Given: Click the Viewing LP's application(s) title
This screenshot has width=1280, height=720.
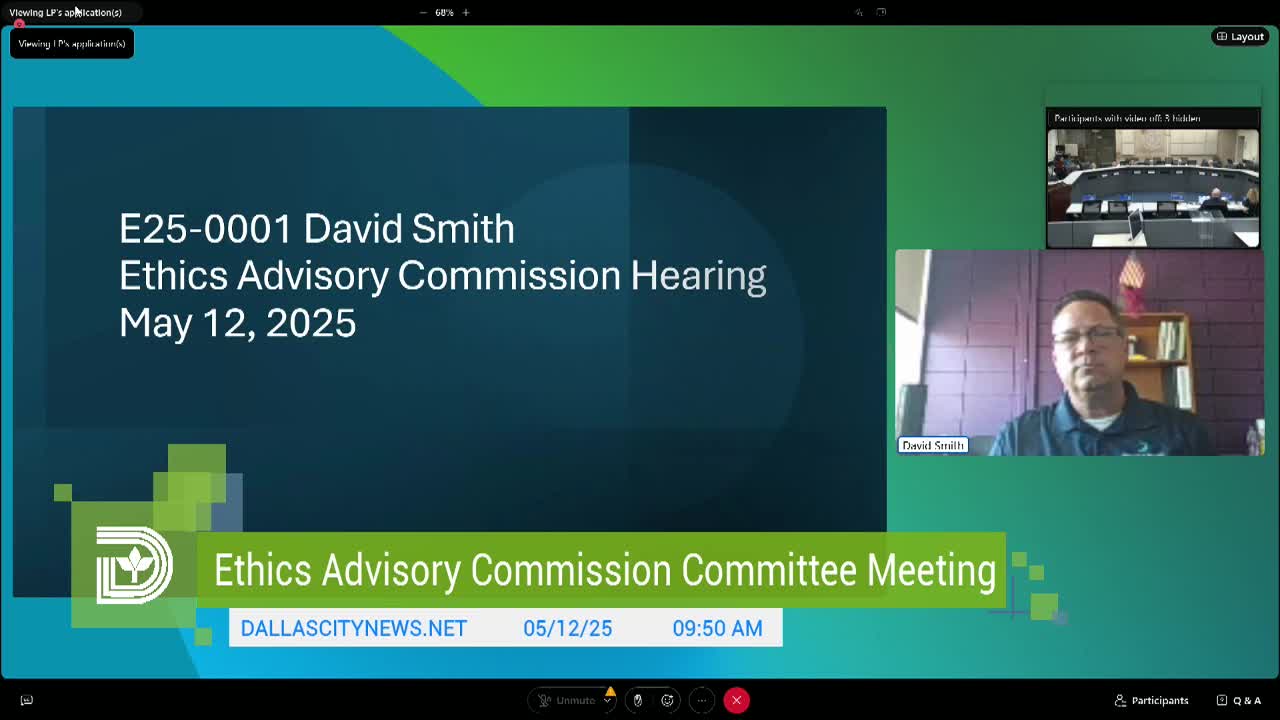Looking at the screenshot, I should pyautogui.click(x=65, y=12).
